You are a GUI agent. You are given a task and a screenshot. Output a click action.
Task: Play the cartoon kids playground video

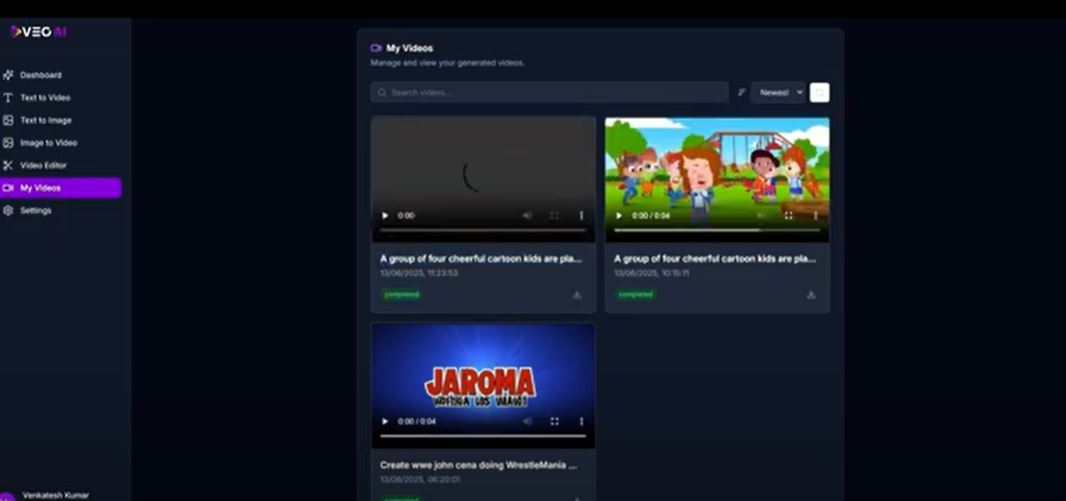[x=619, y=215]
